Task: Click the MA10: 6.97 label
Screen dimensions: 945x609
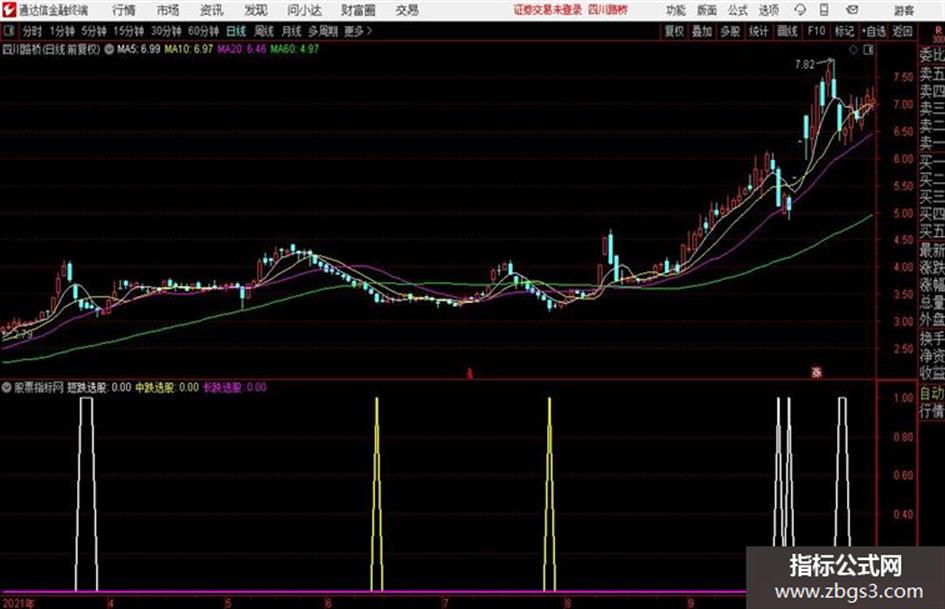Action: click(x=189, y=49)
